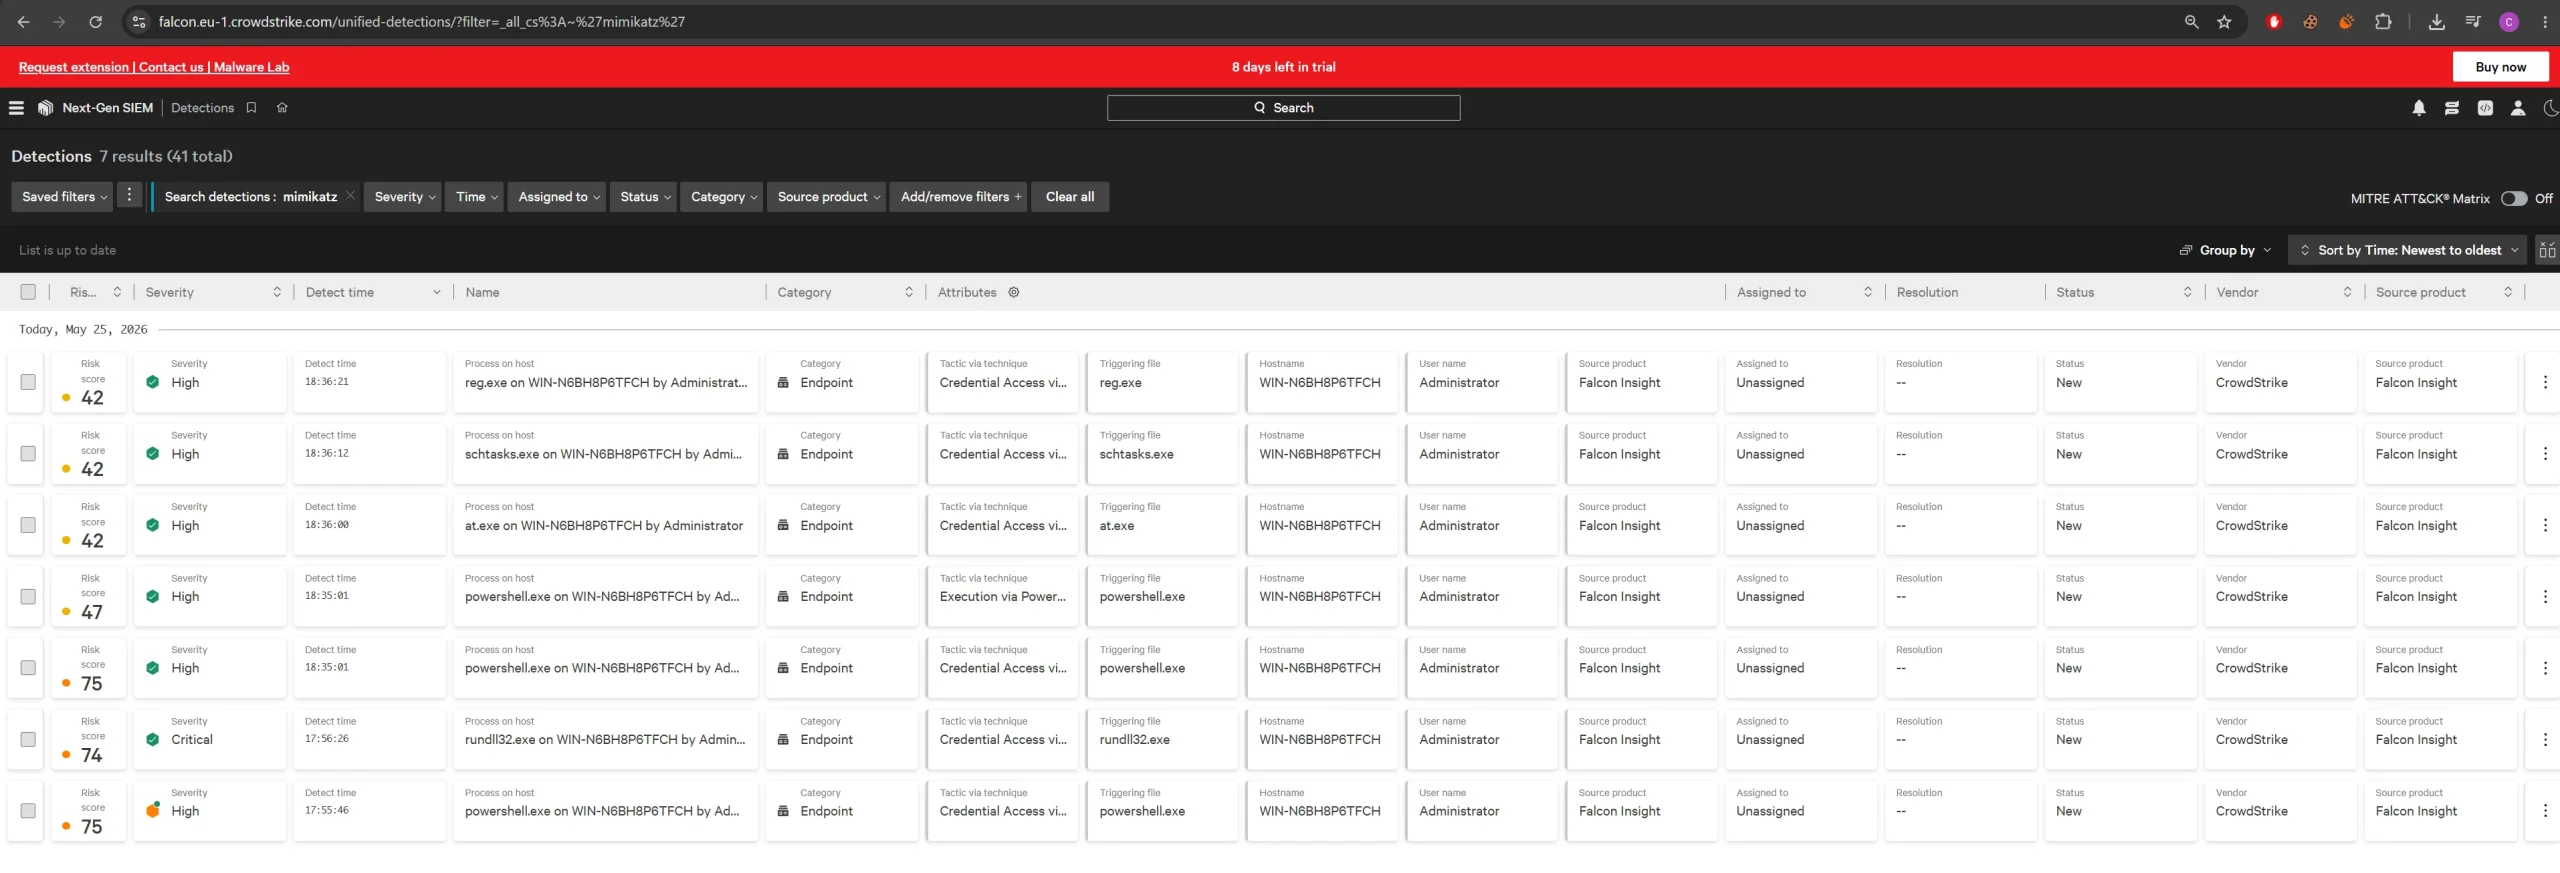2560x873 pixels.
Task: Sort Category column using arrows
Action: click(908, 292)
